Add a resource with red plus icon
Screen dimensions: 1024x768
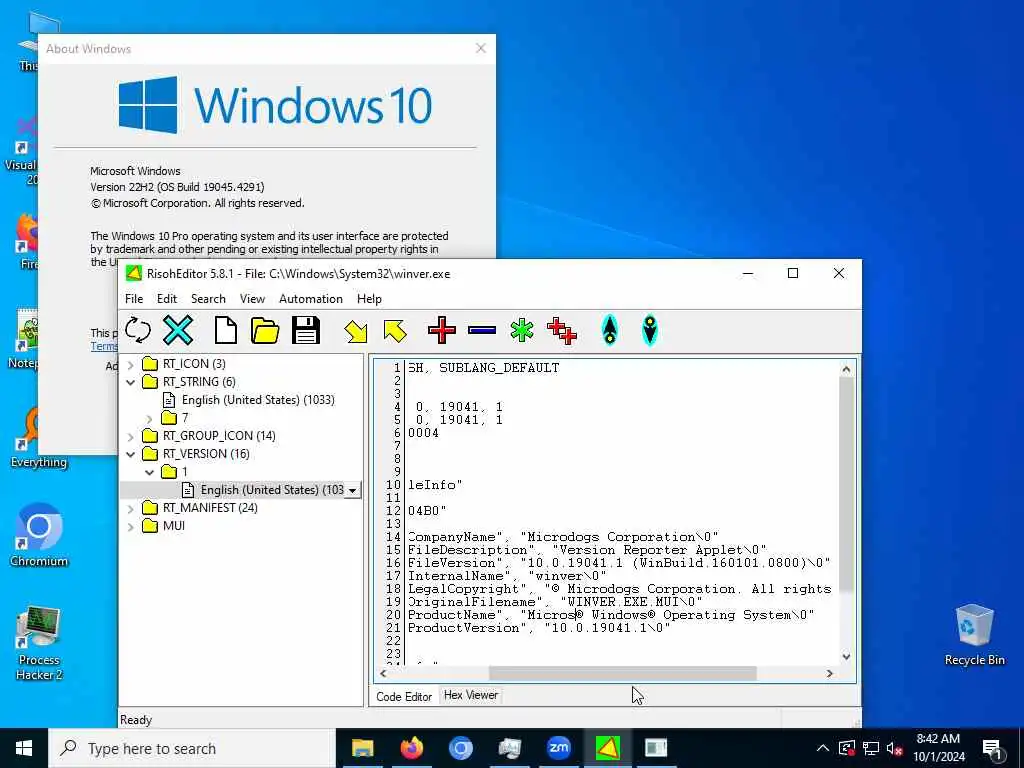click(442, 330)
